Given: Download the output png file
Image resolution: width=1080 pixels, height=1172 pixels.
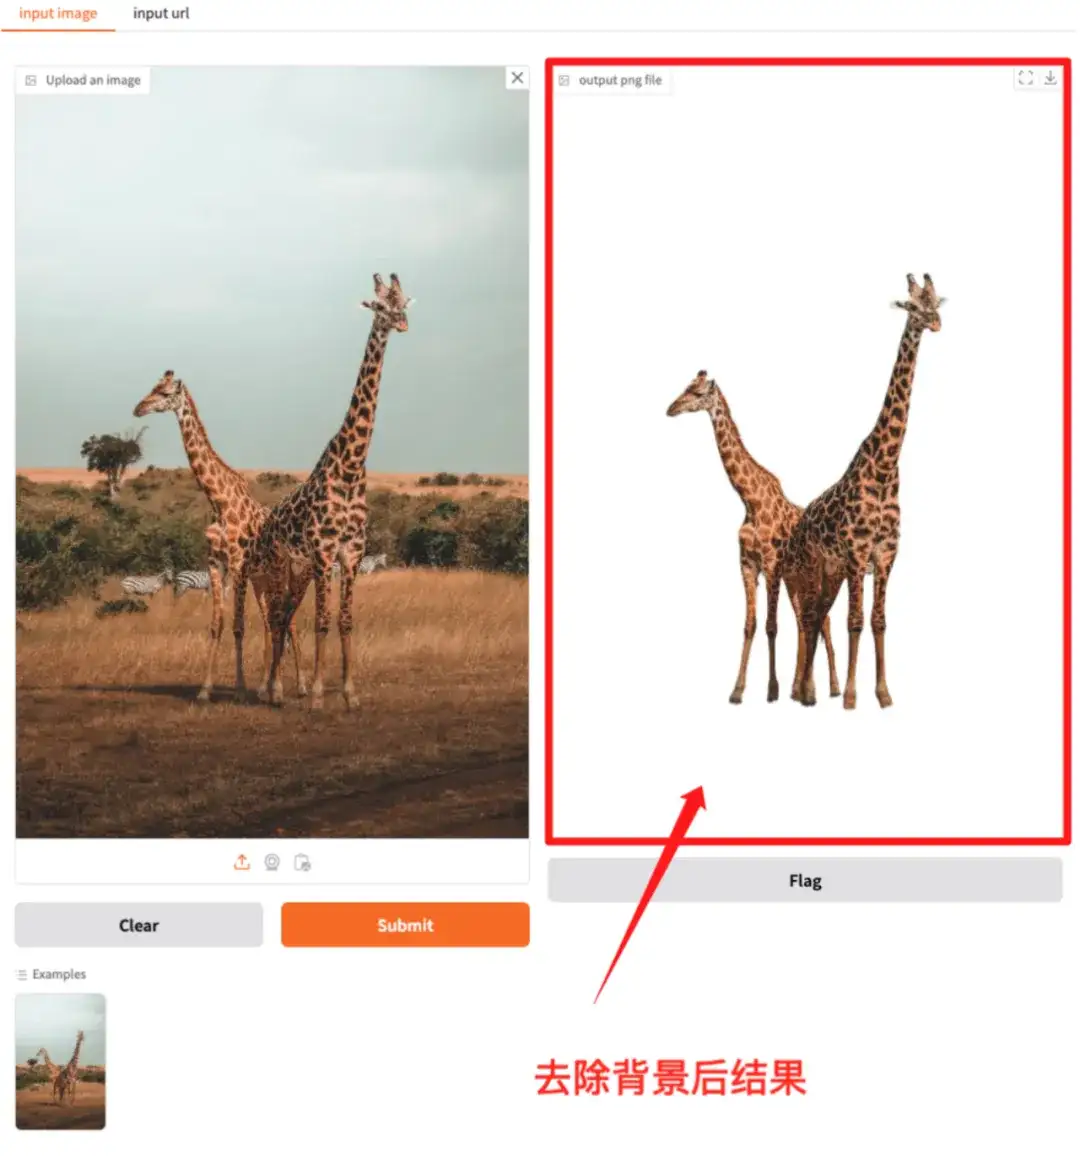Looking at the screenshot, I should pyautogui.click(x=1050, y=78).
